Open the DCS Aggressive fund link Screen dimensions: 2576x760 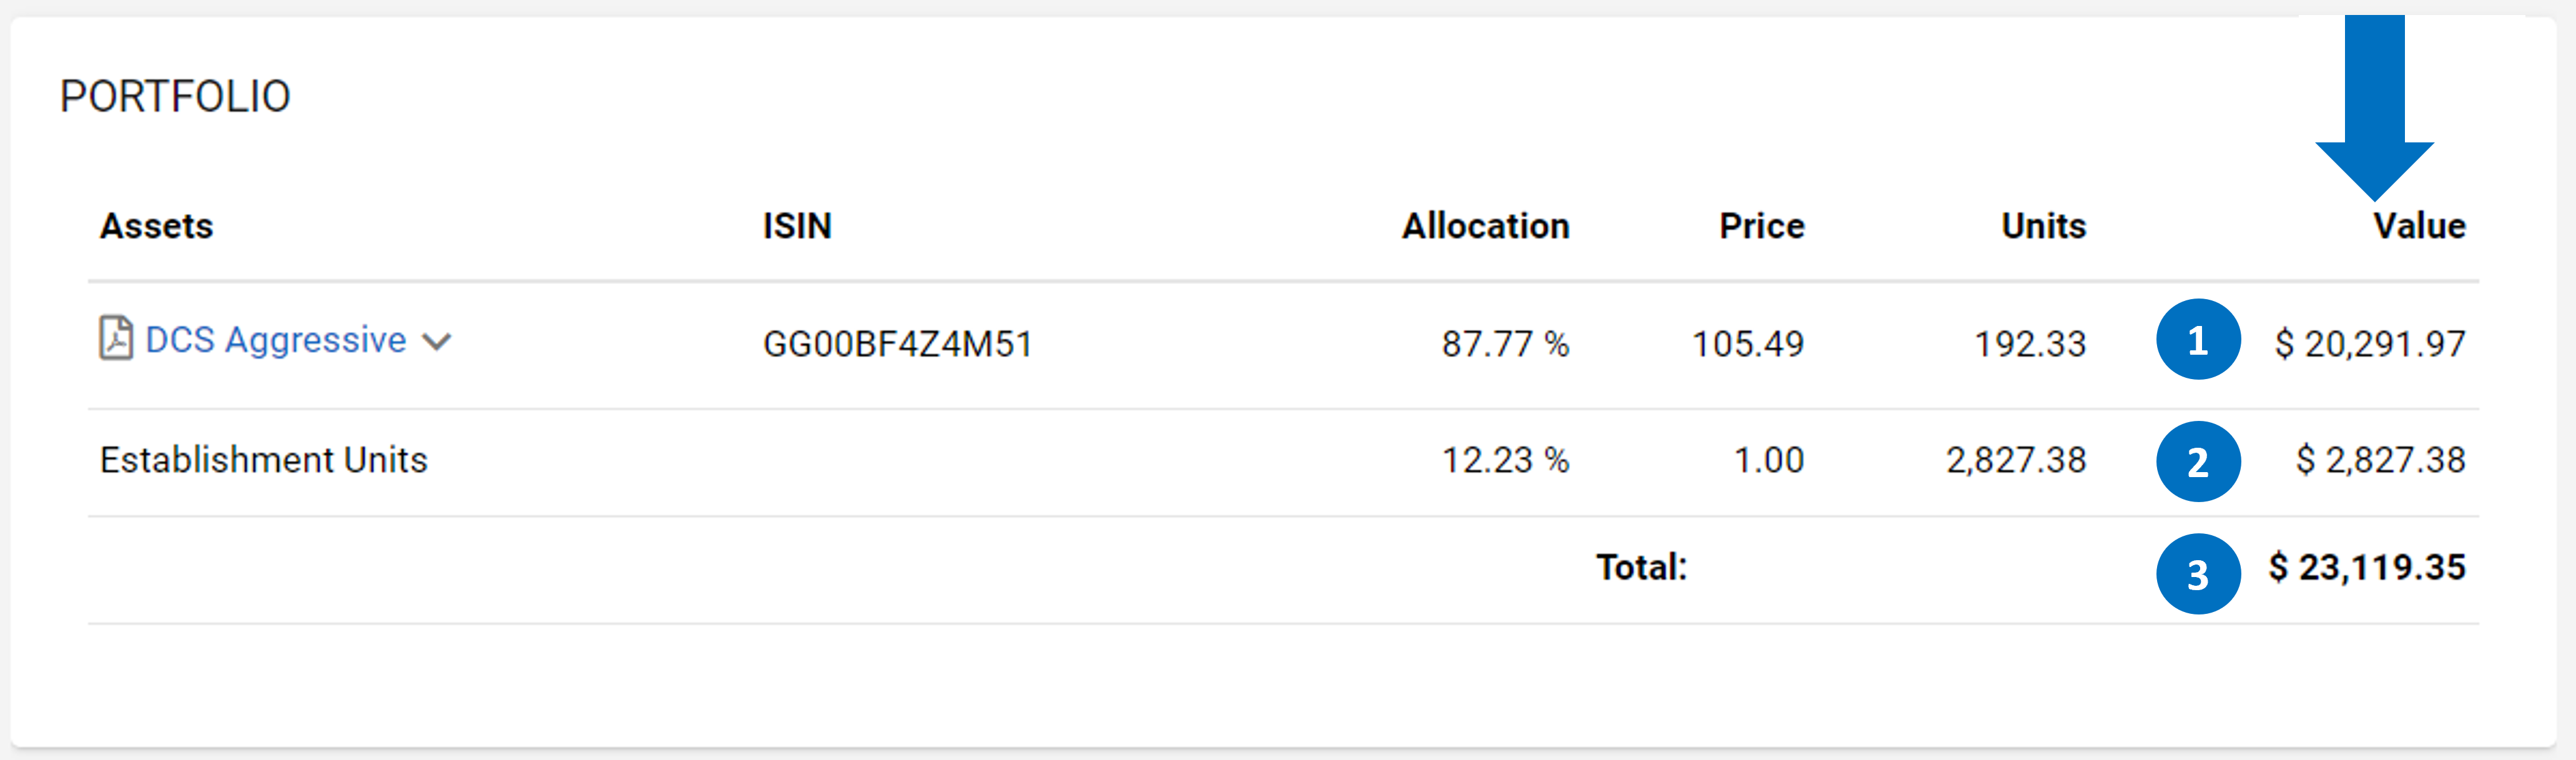276,340
